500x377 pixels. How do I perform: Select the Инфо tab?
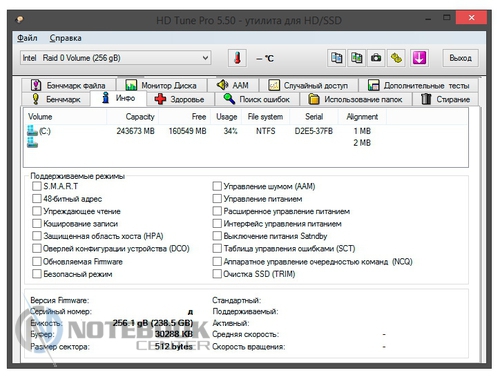pyautogui.click(x=118, y=98)
